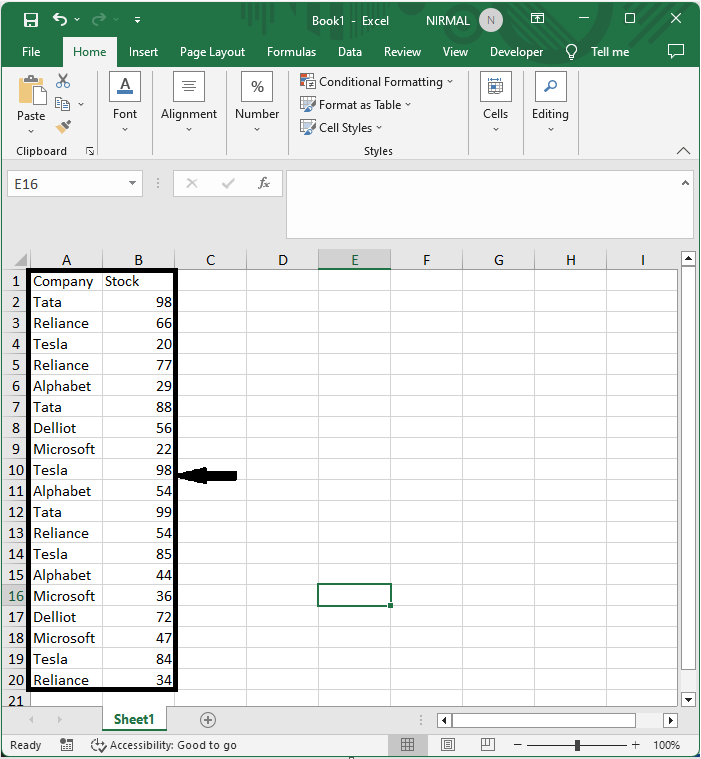Click the horizontal scroll left arrow

point(444,720)
